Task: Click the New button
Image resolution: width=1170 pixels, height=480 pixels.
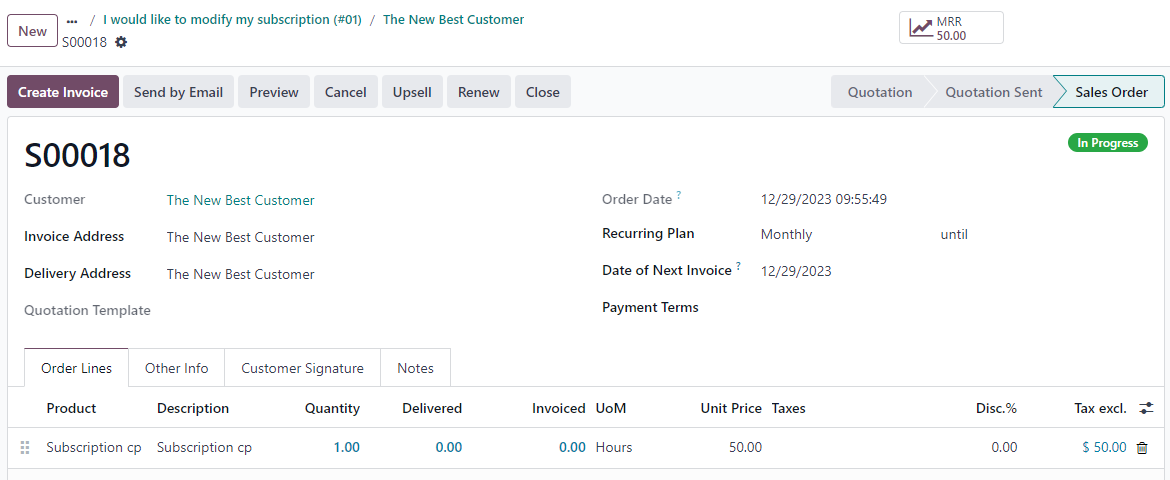Action: tap(32, 31)
